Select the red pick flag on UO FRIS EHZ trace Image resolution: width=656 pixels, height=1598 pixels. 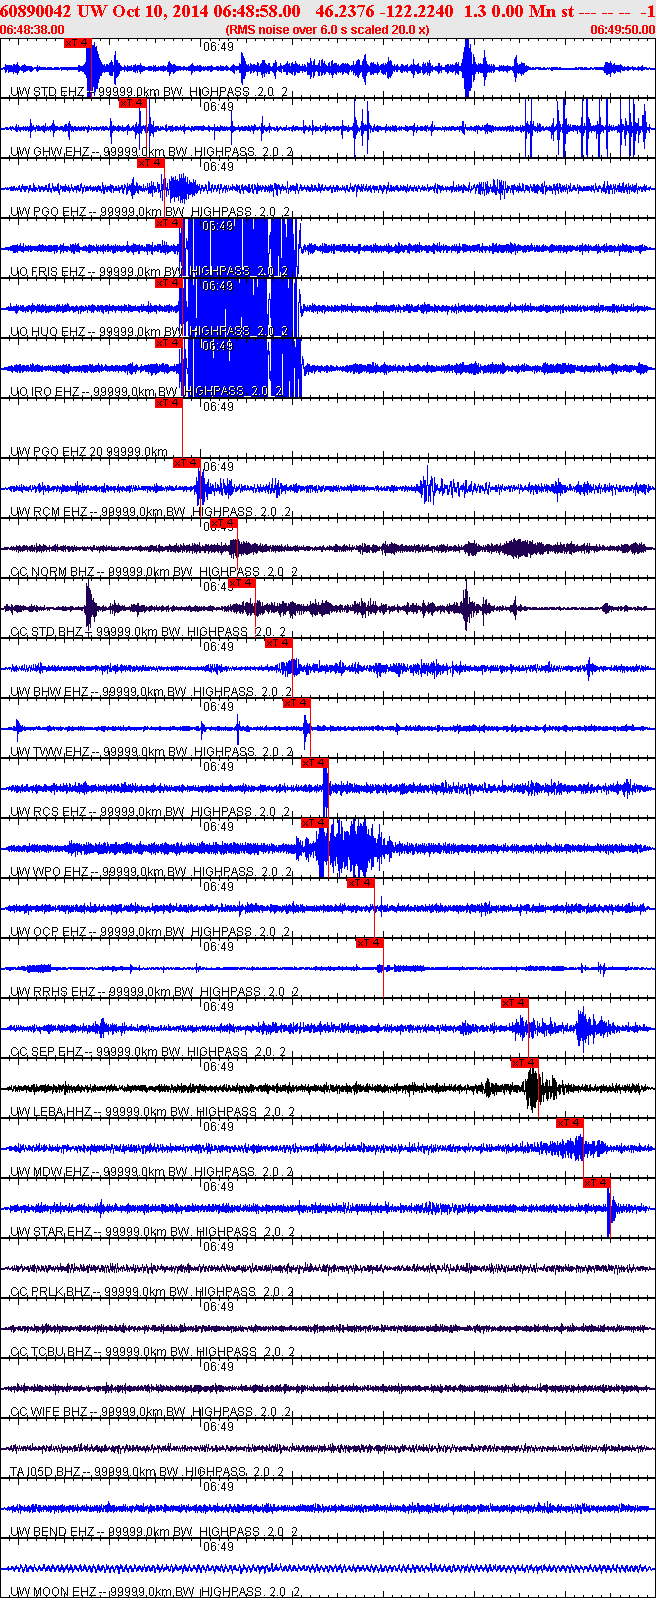click(x=168, y=223)
